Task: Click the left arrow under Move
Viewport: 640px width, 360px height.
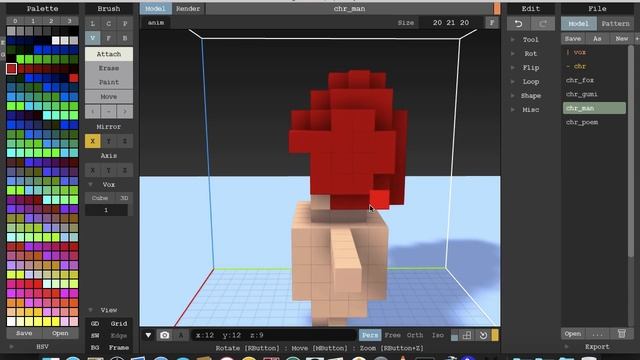Action: [x=93, y=111]
